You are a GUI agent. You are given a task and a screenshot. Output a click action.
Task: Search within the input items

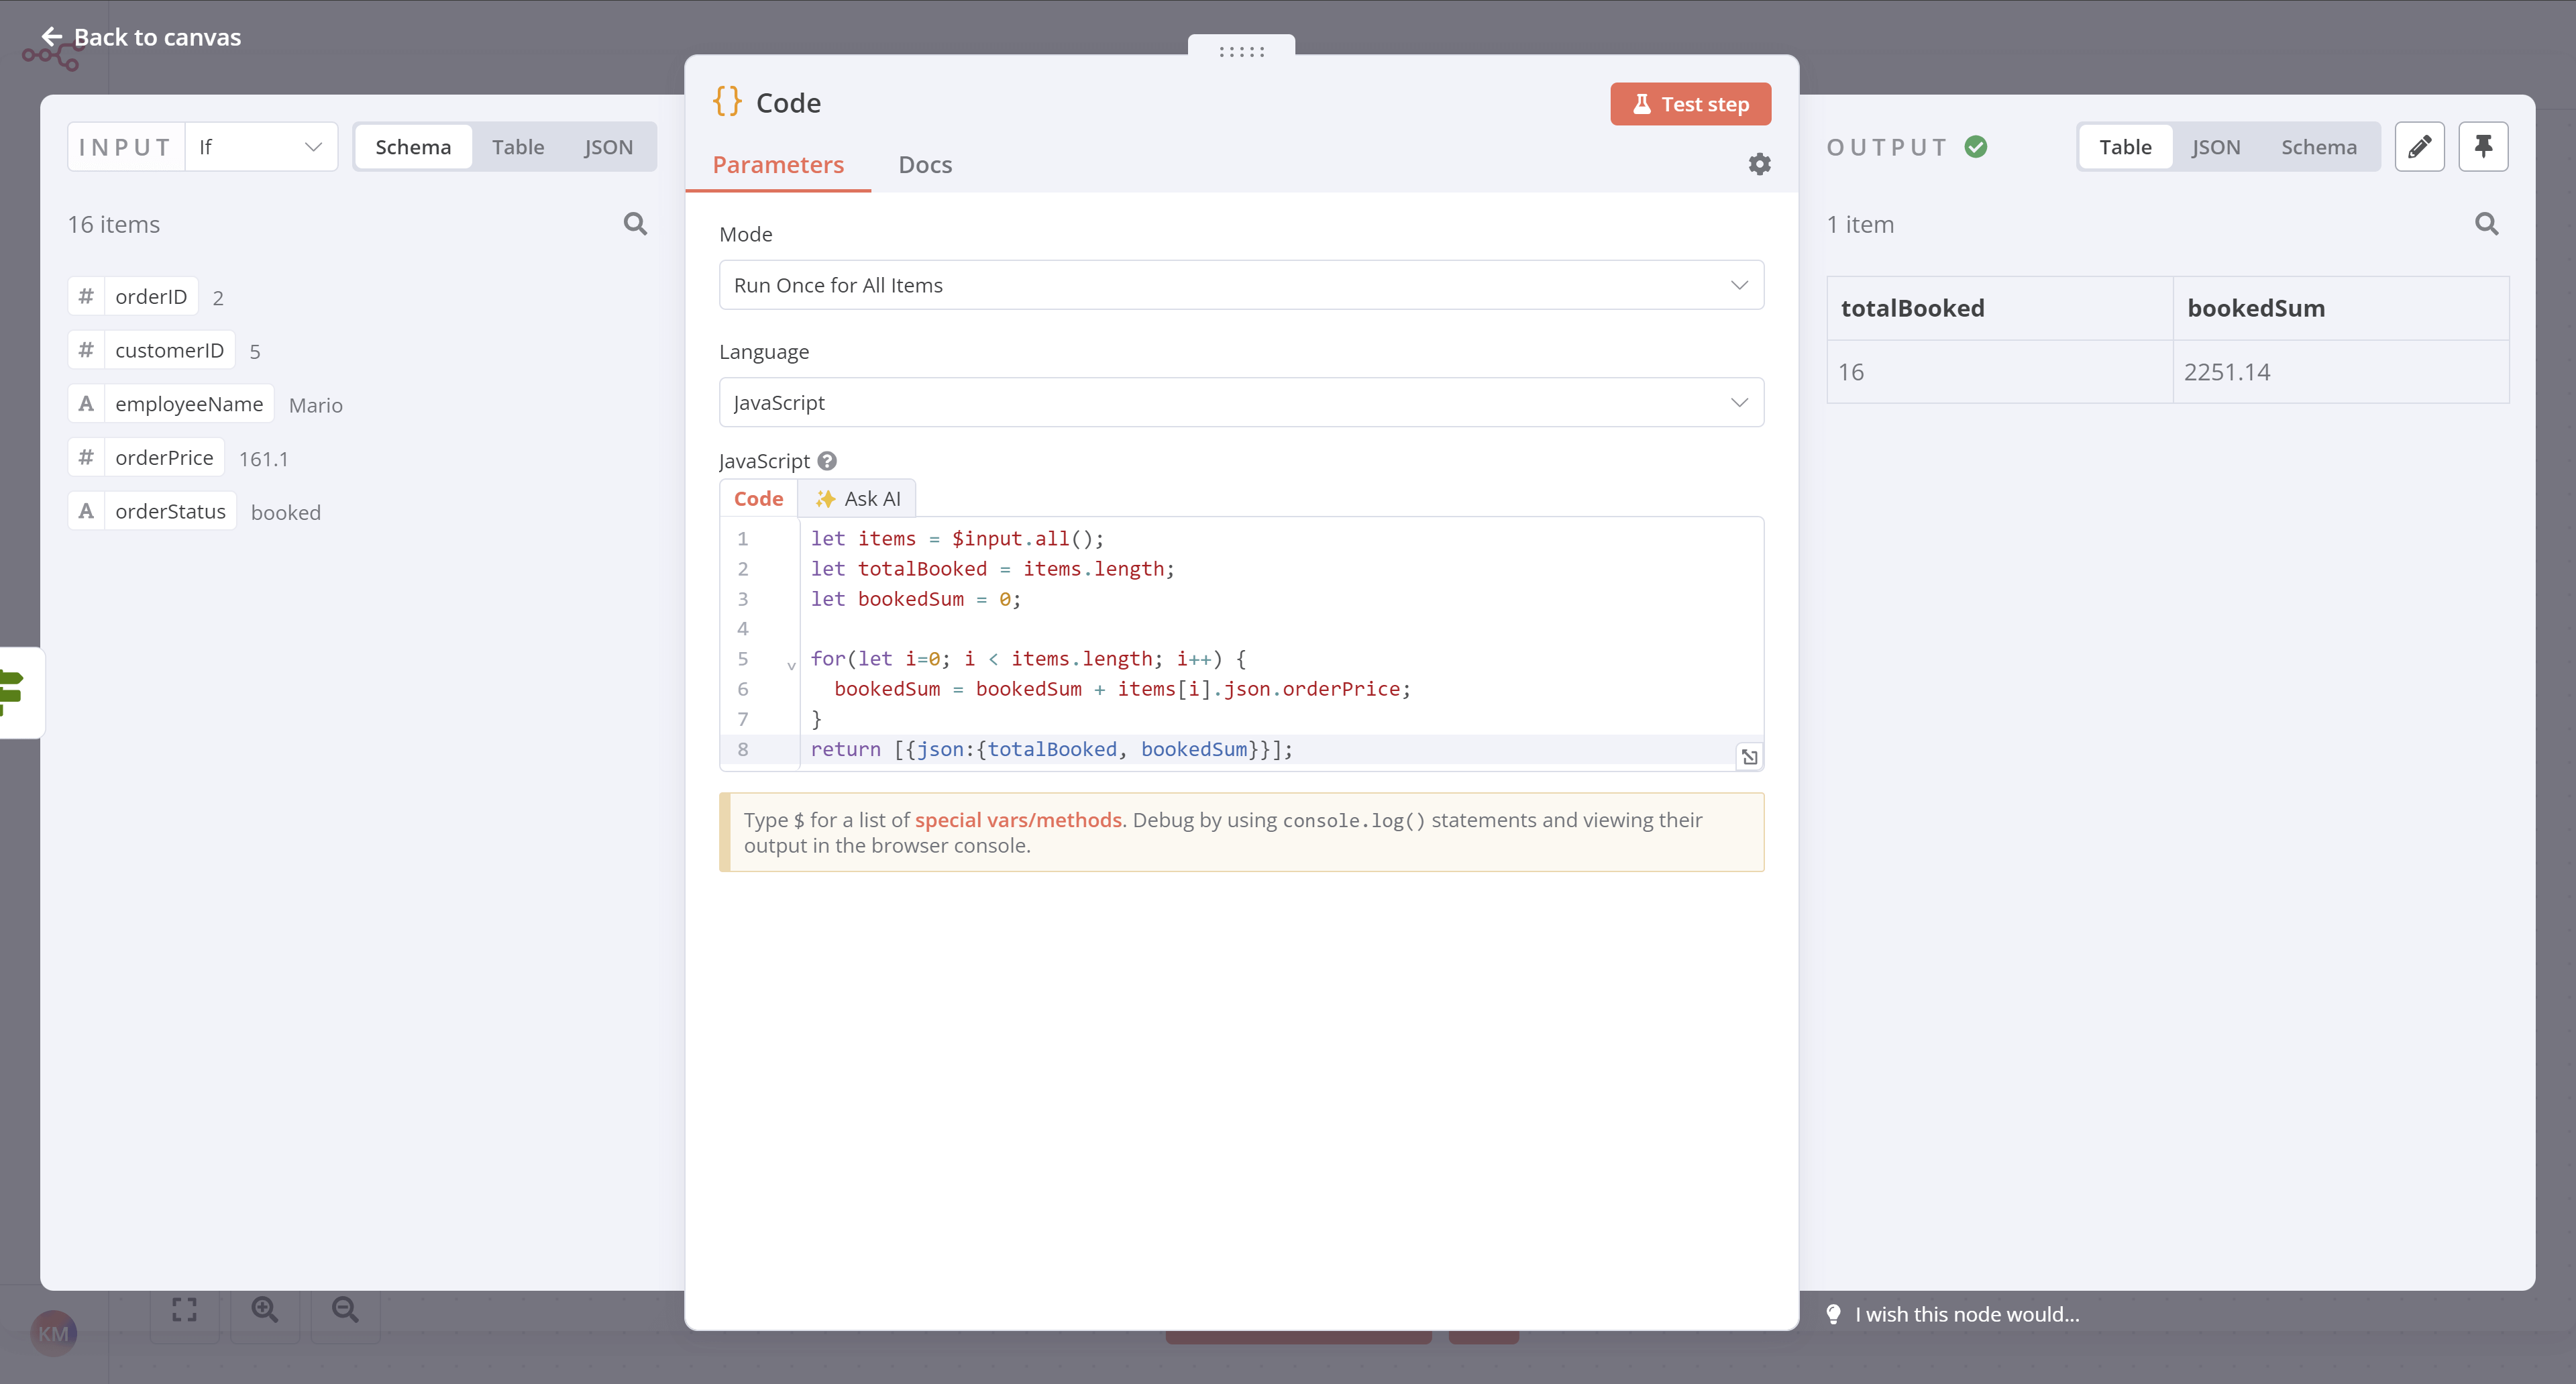tap(636, 223)
